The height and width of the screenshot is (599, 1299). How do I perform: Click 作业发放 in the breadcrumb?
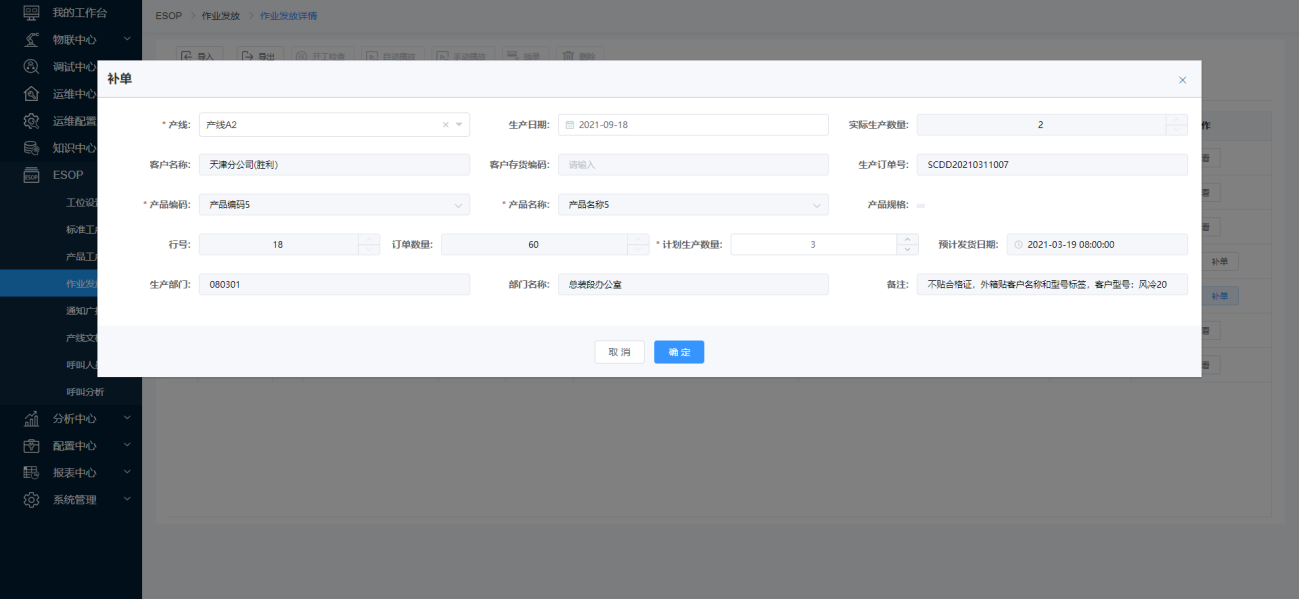(x=221, y=16)
